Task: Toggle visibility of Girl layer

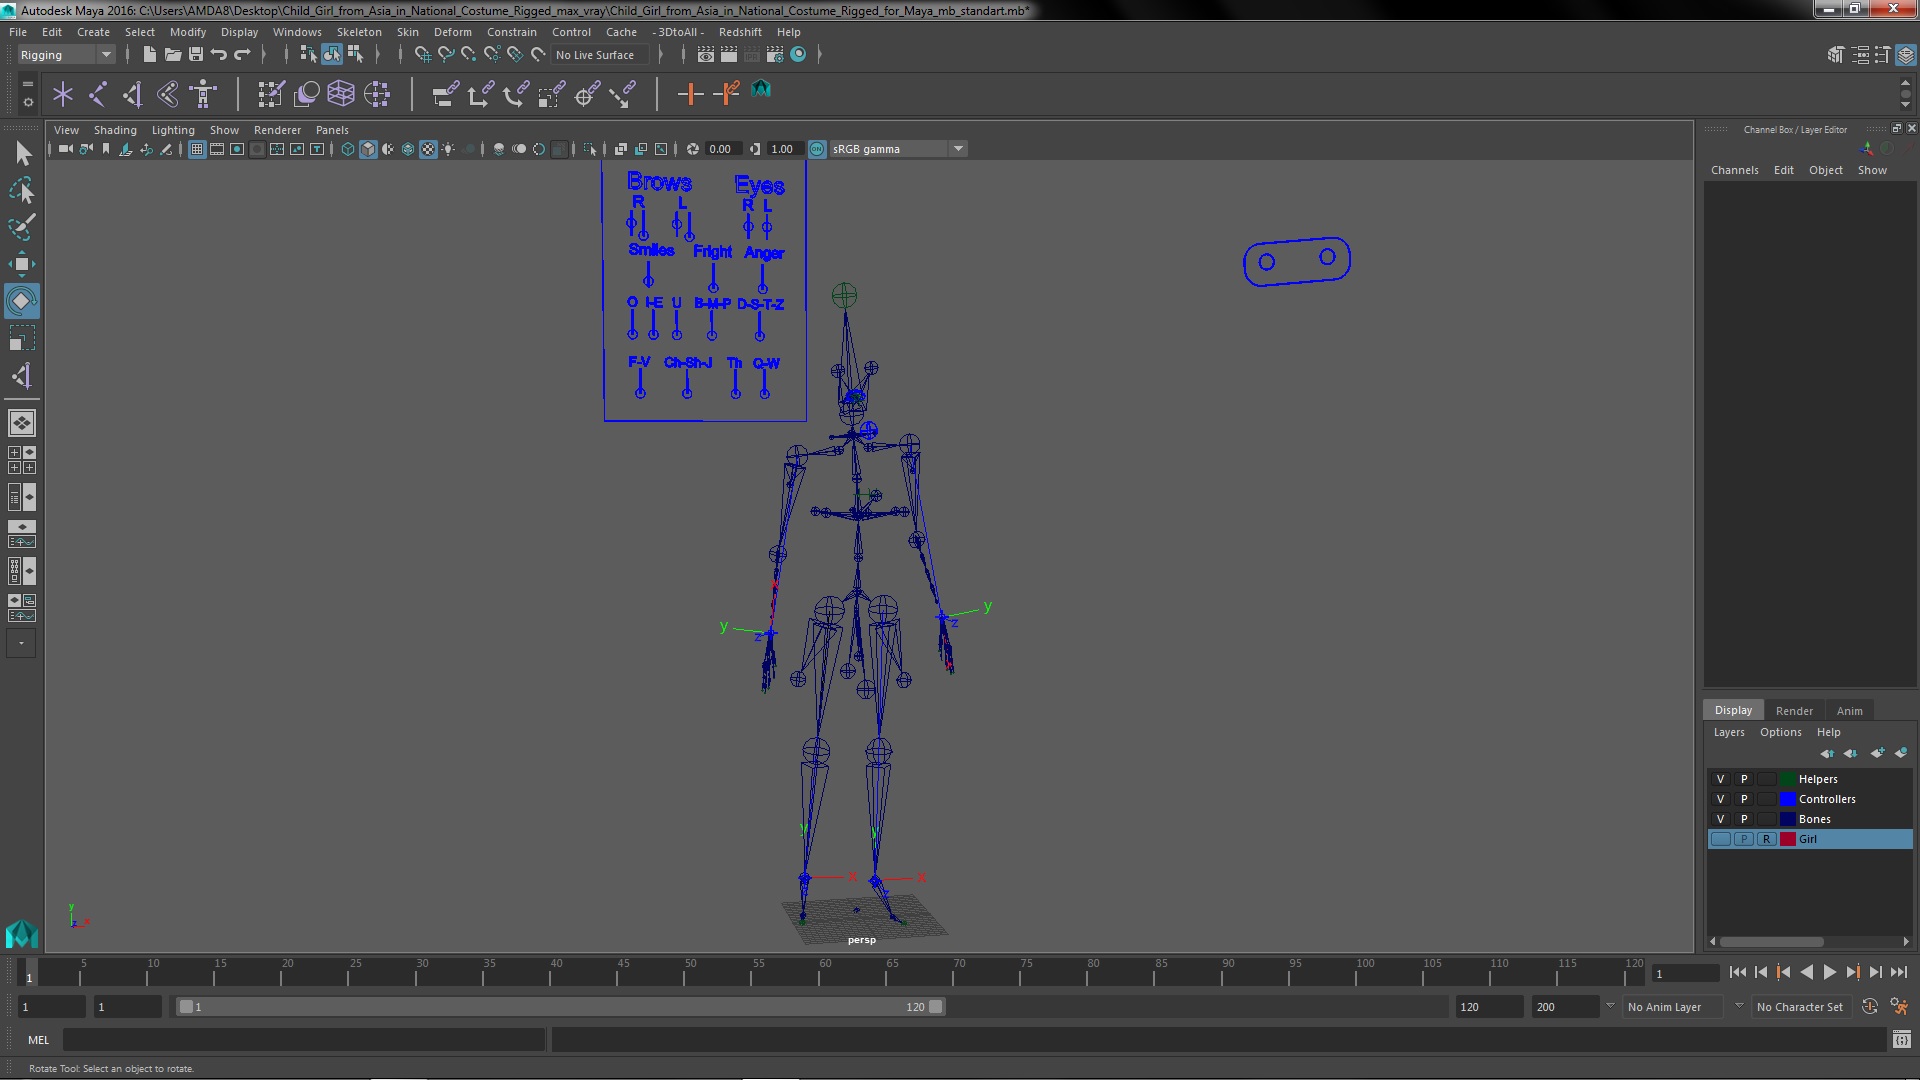Action: (x=1720, y=839)
